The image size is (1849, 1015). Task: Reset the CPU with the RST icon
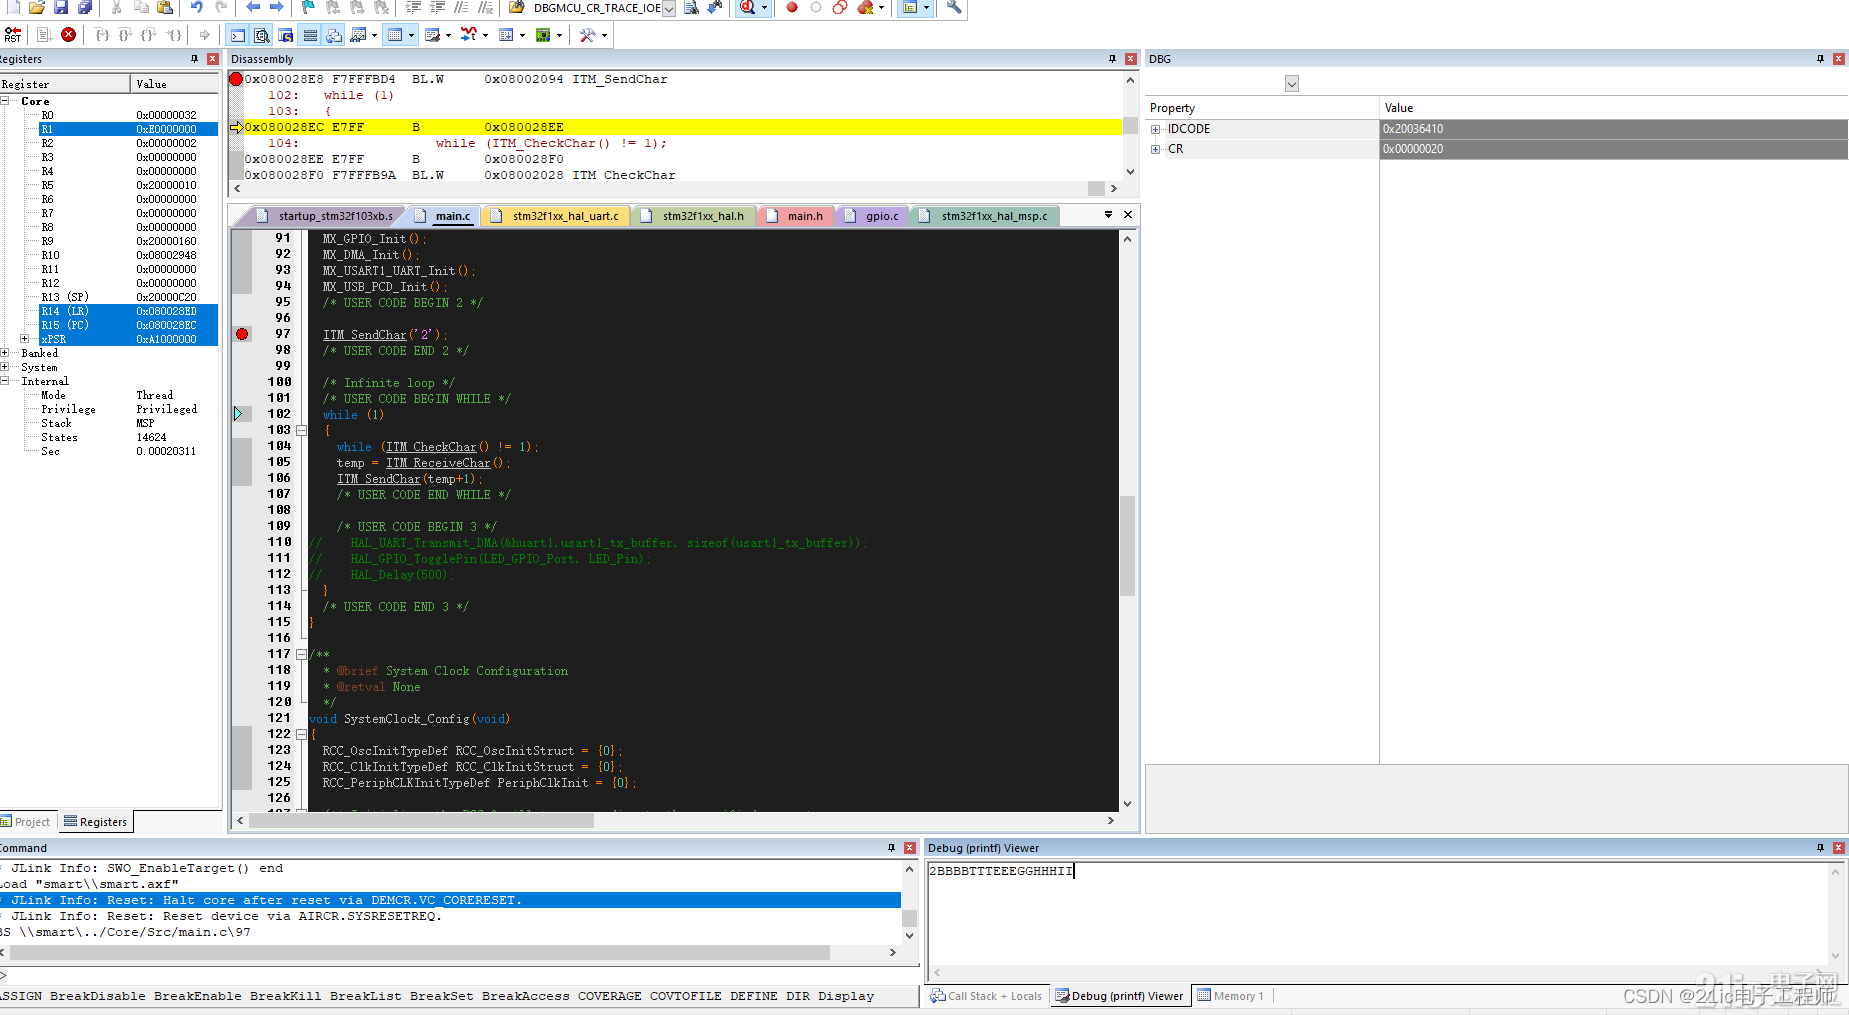tap(13, 35)
